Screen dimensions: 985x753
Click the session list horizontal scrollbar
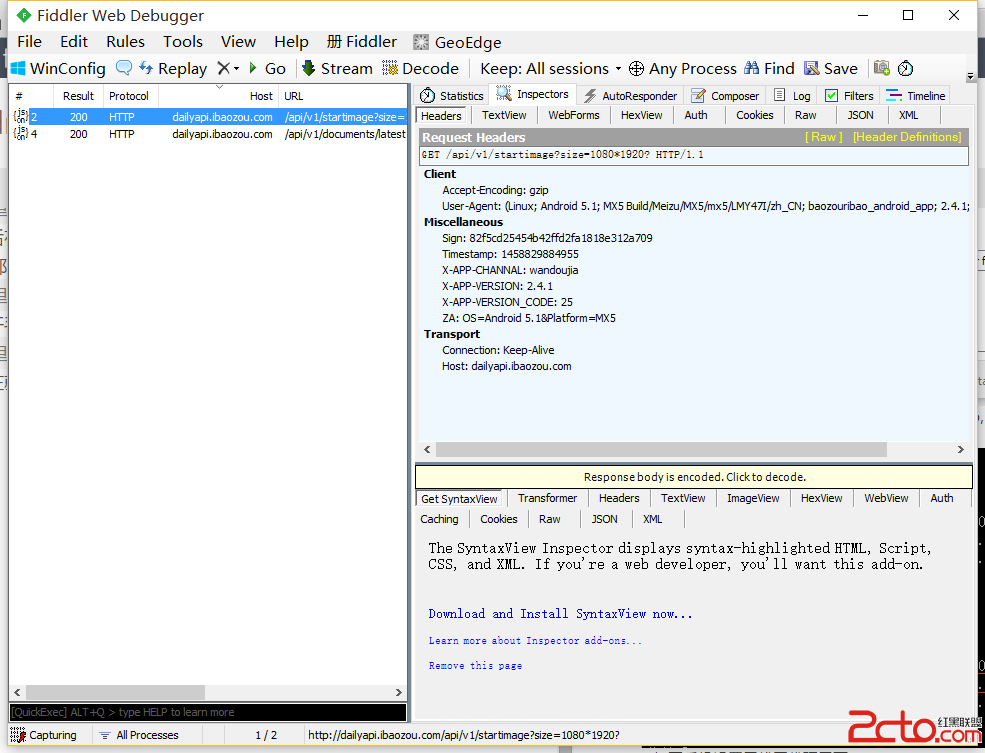[115, 692]
